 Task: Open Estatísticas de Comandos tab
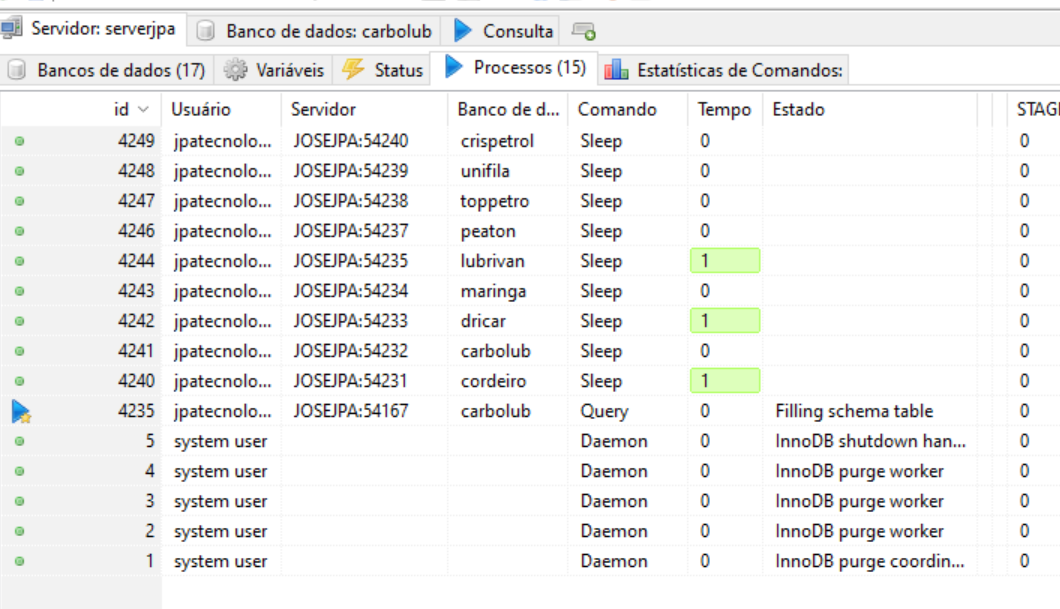click(723, 70)
